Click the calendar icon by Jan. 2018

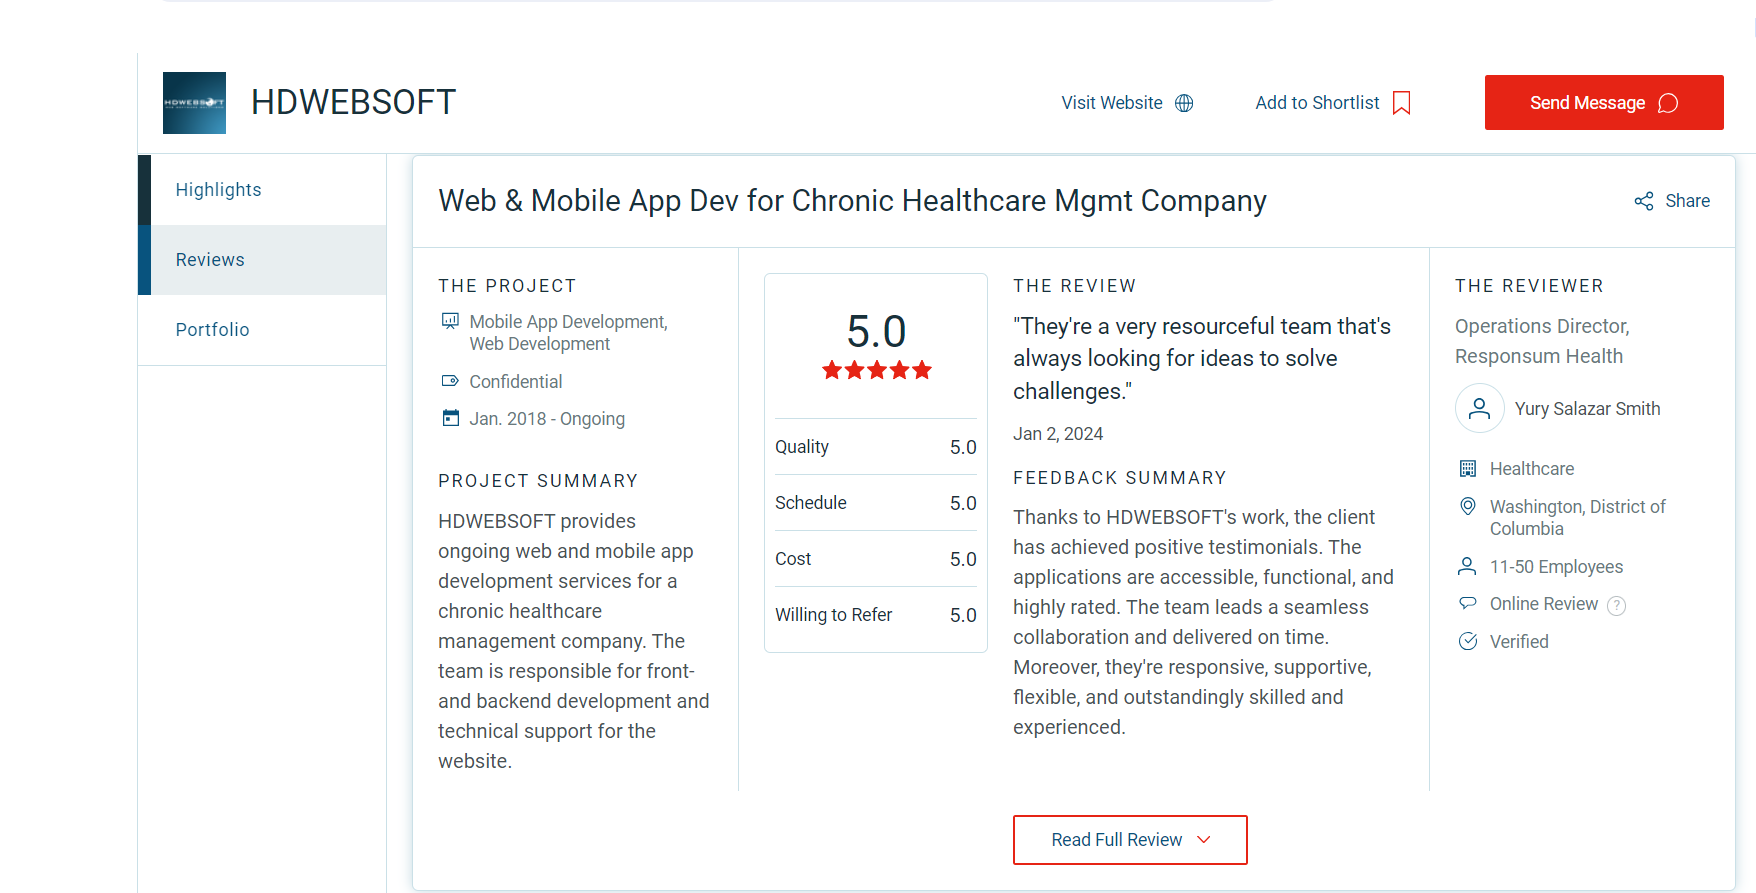tap(451, 418)
